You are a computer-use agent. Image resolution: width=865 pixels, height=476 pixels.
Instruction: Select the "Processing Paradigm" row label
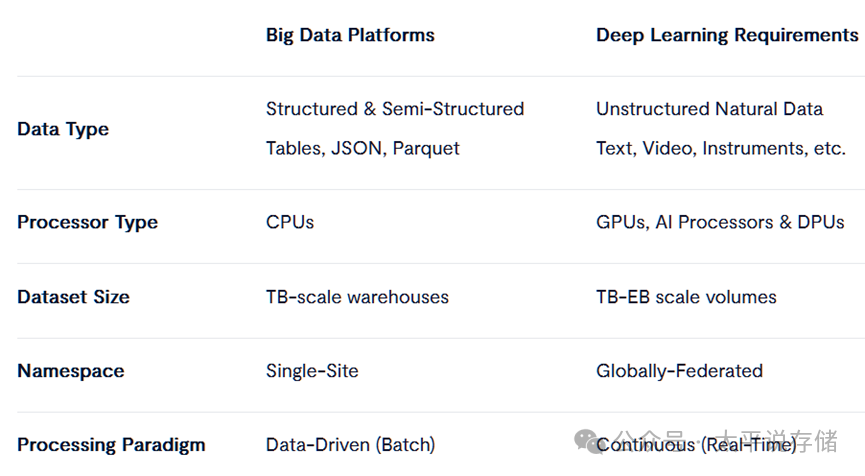tap(111, 445)
